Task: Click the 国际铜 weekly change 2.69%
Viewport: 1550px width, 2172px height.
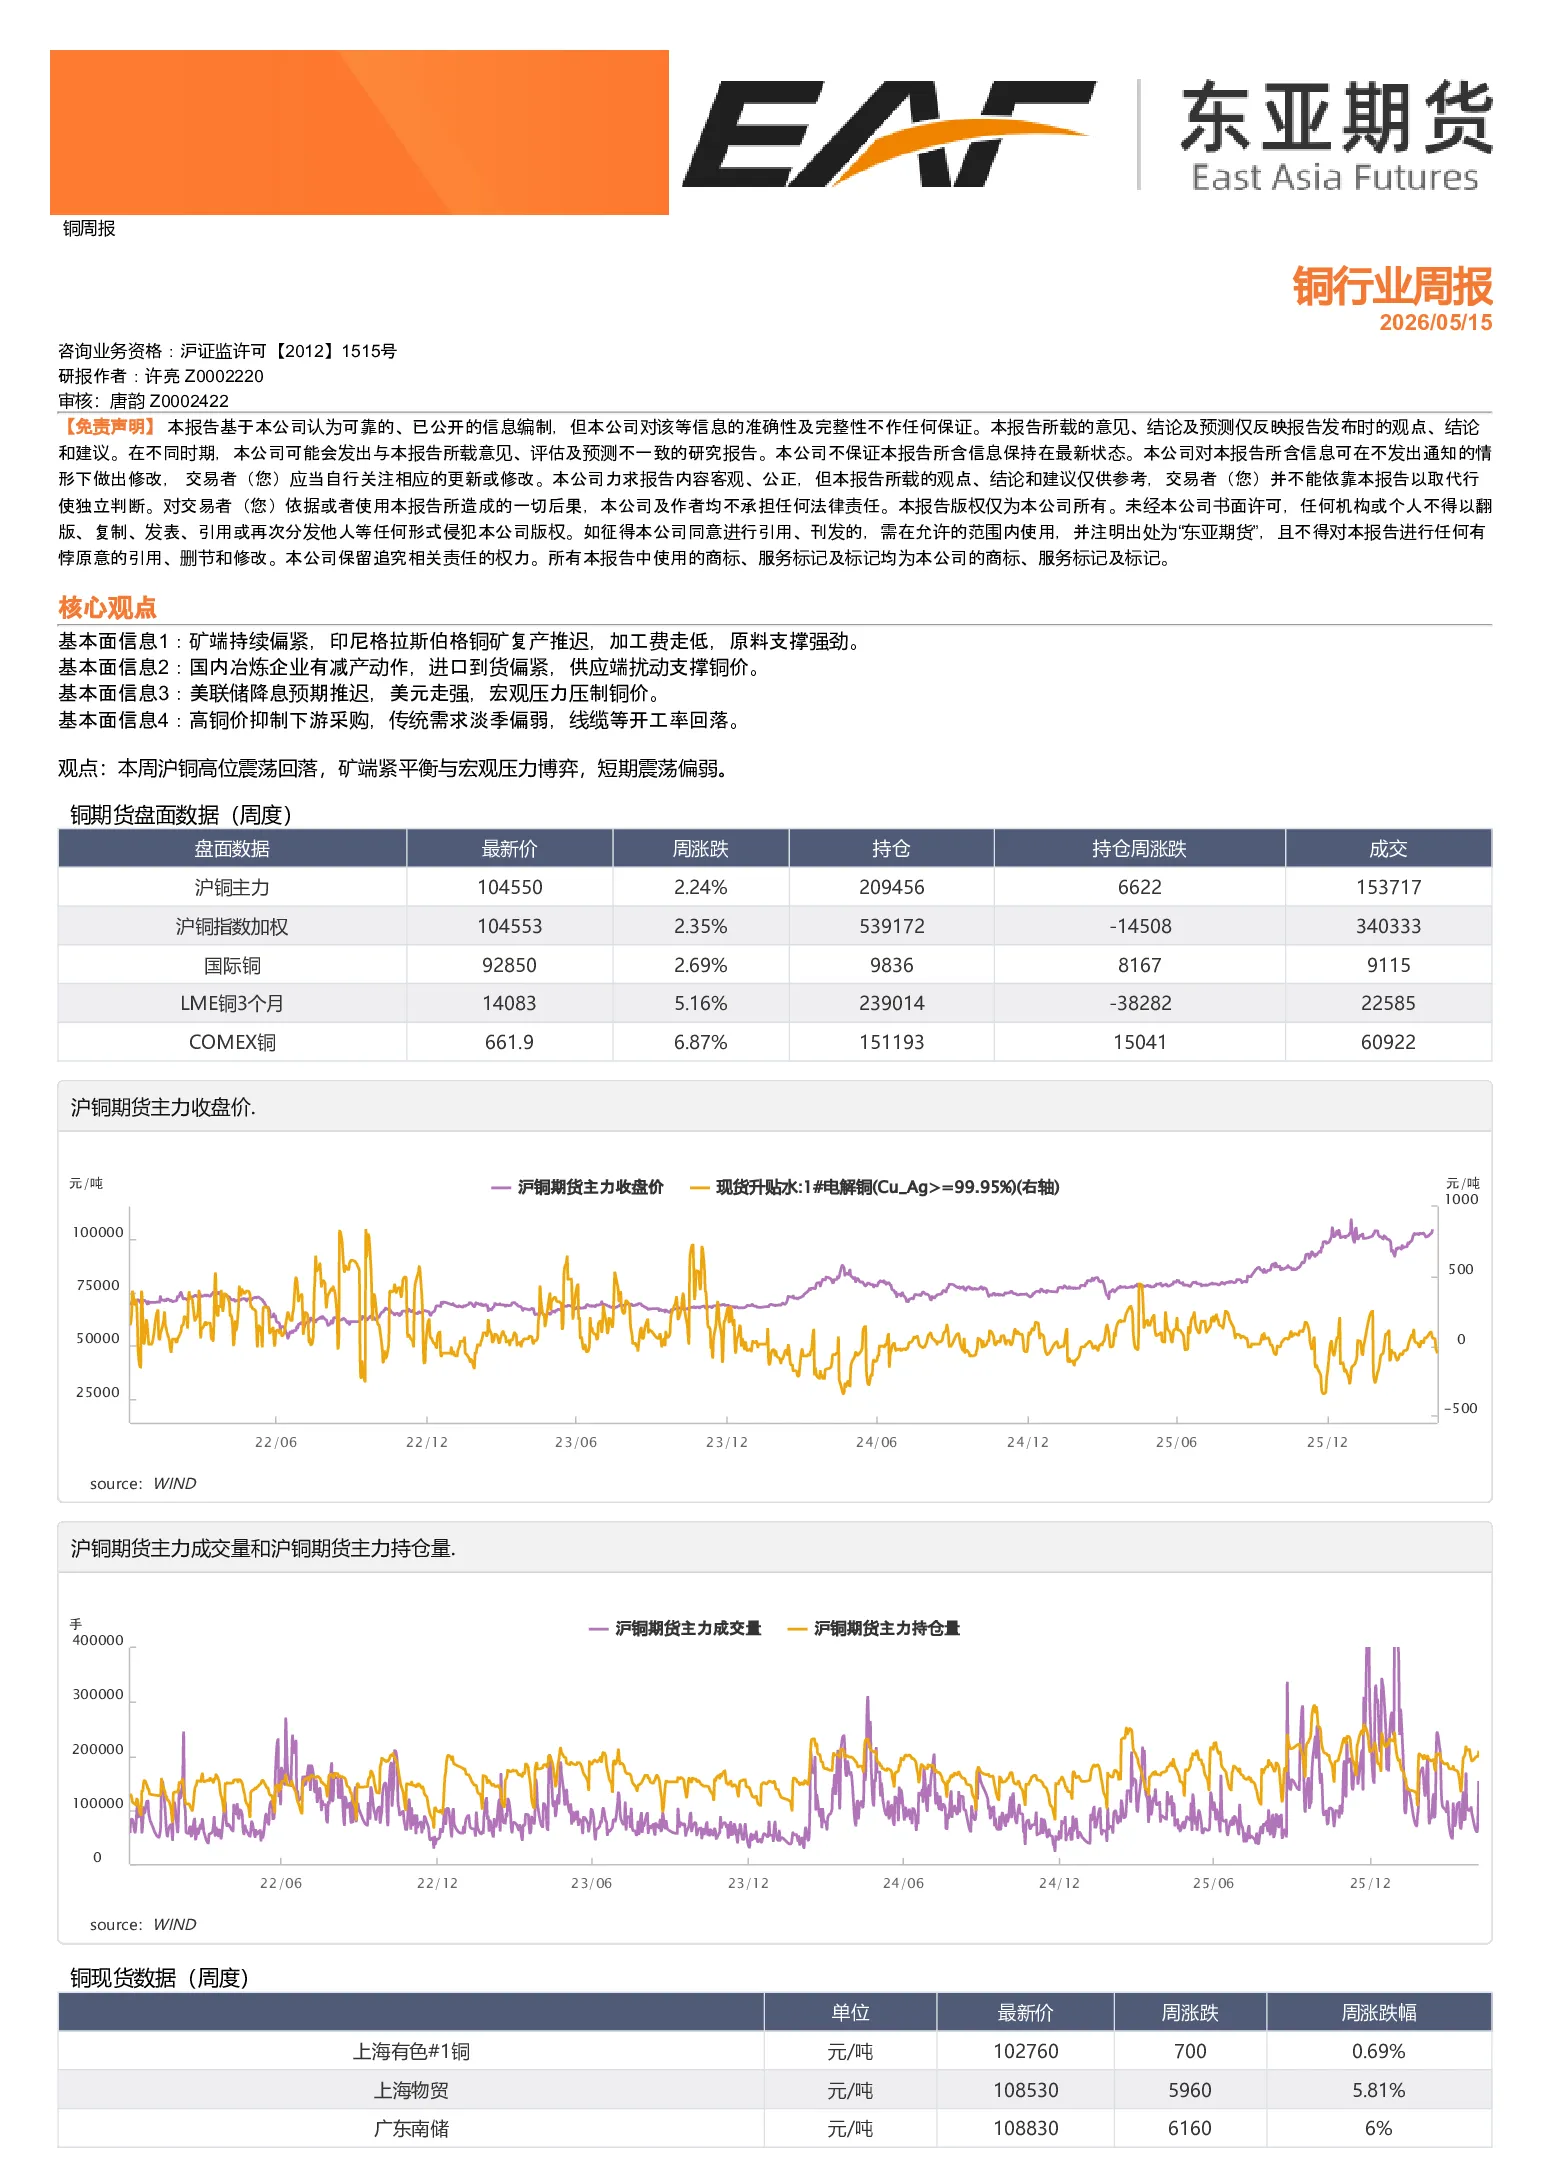Action: (x=700, y=965)
